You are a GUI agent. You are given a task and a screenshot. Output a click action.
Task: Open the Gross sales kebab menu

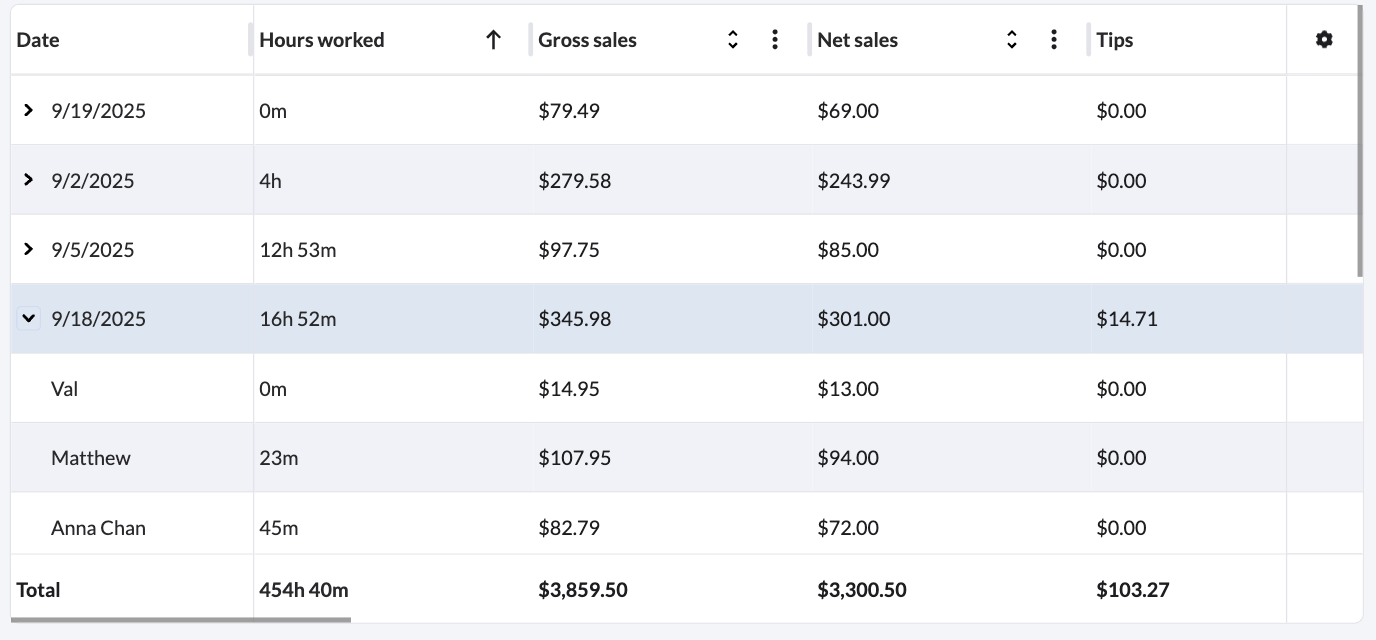774,38
